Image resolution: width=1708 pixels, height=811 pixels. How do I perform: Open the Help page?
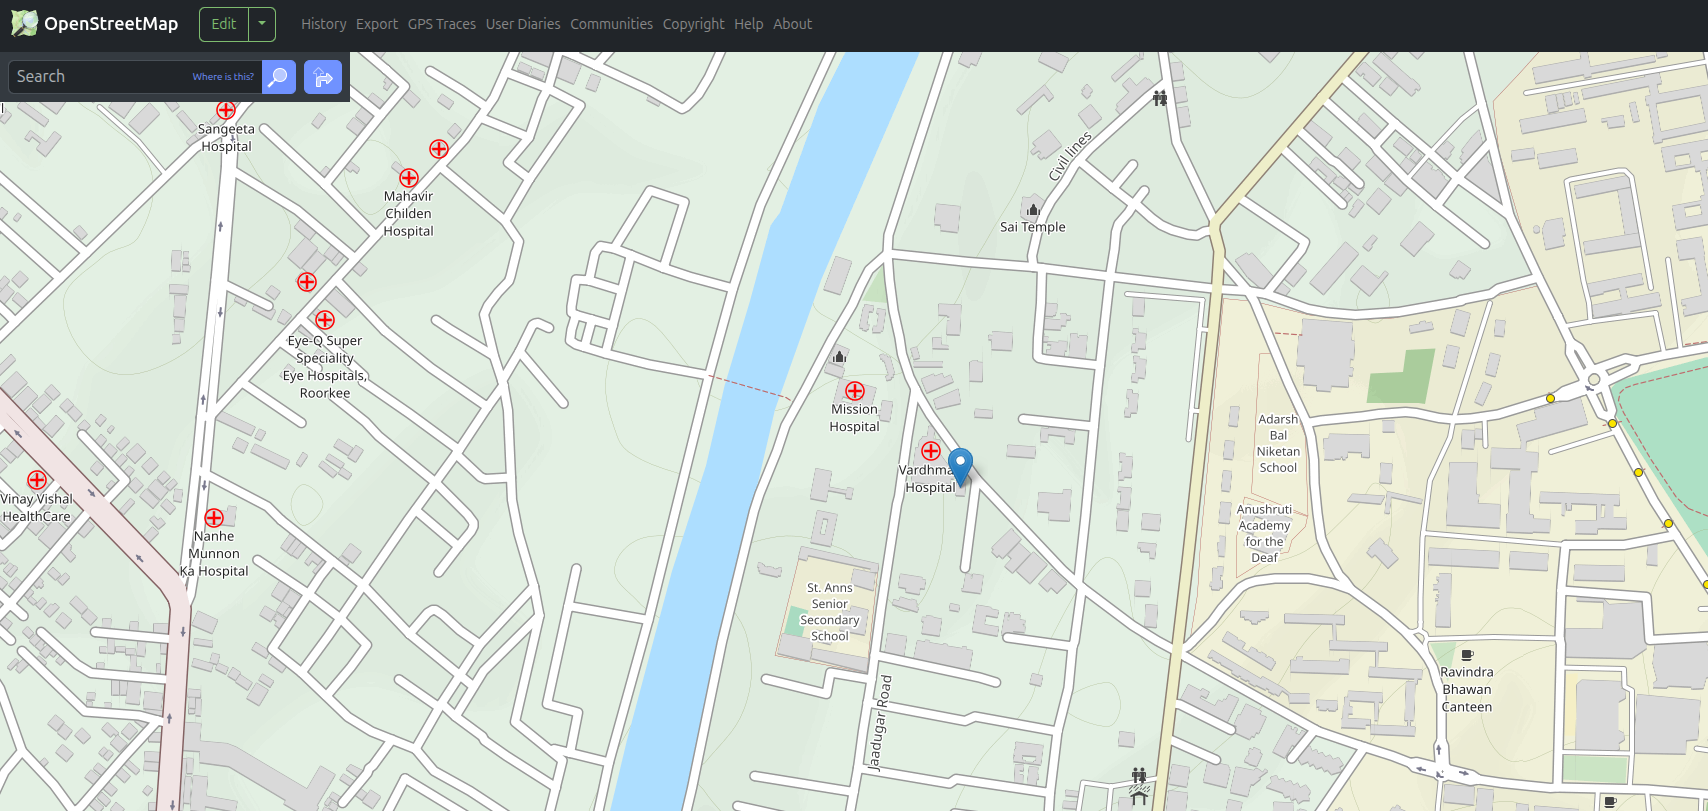pyautogui.click(x=749, y=24)
